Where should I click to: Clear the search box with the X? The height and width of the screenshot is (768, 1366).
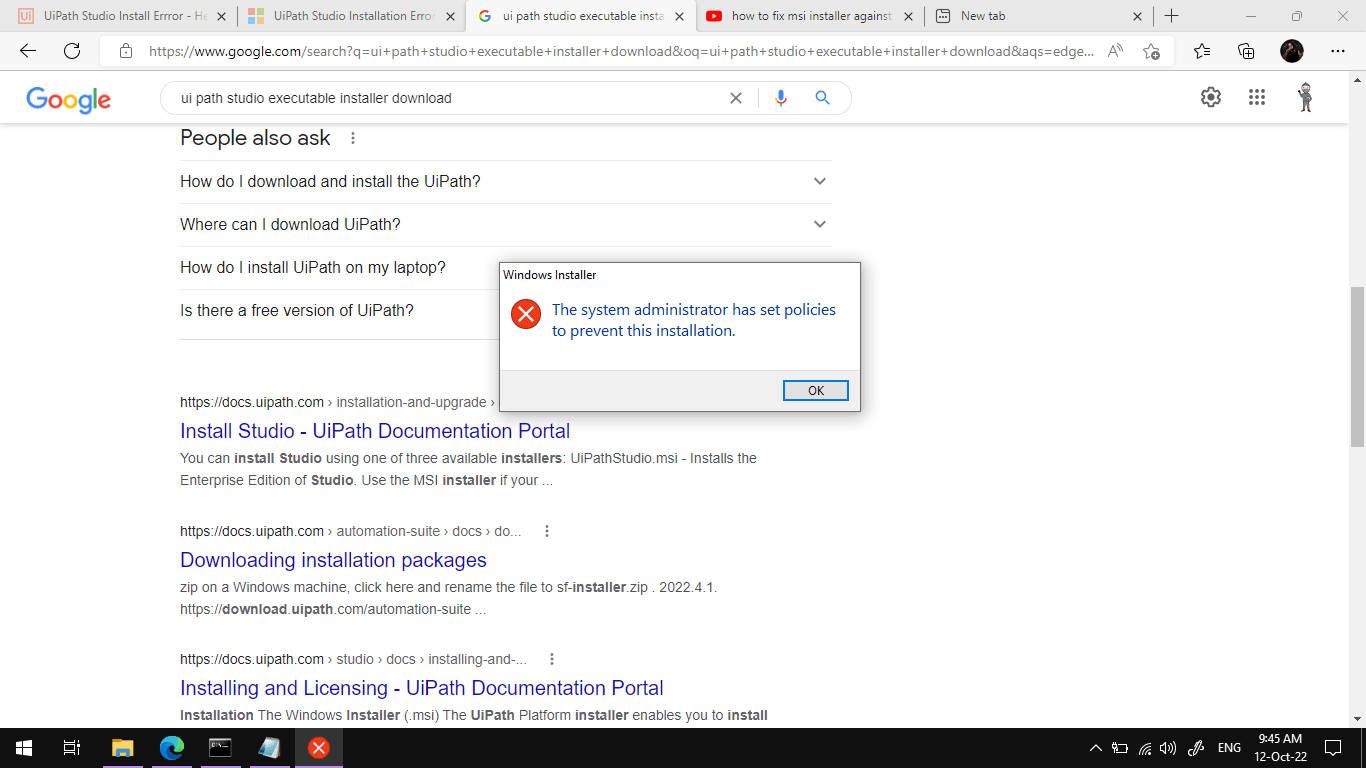click(736, 98)
